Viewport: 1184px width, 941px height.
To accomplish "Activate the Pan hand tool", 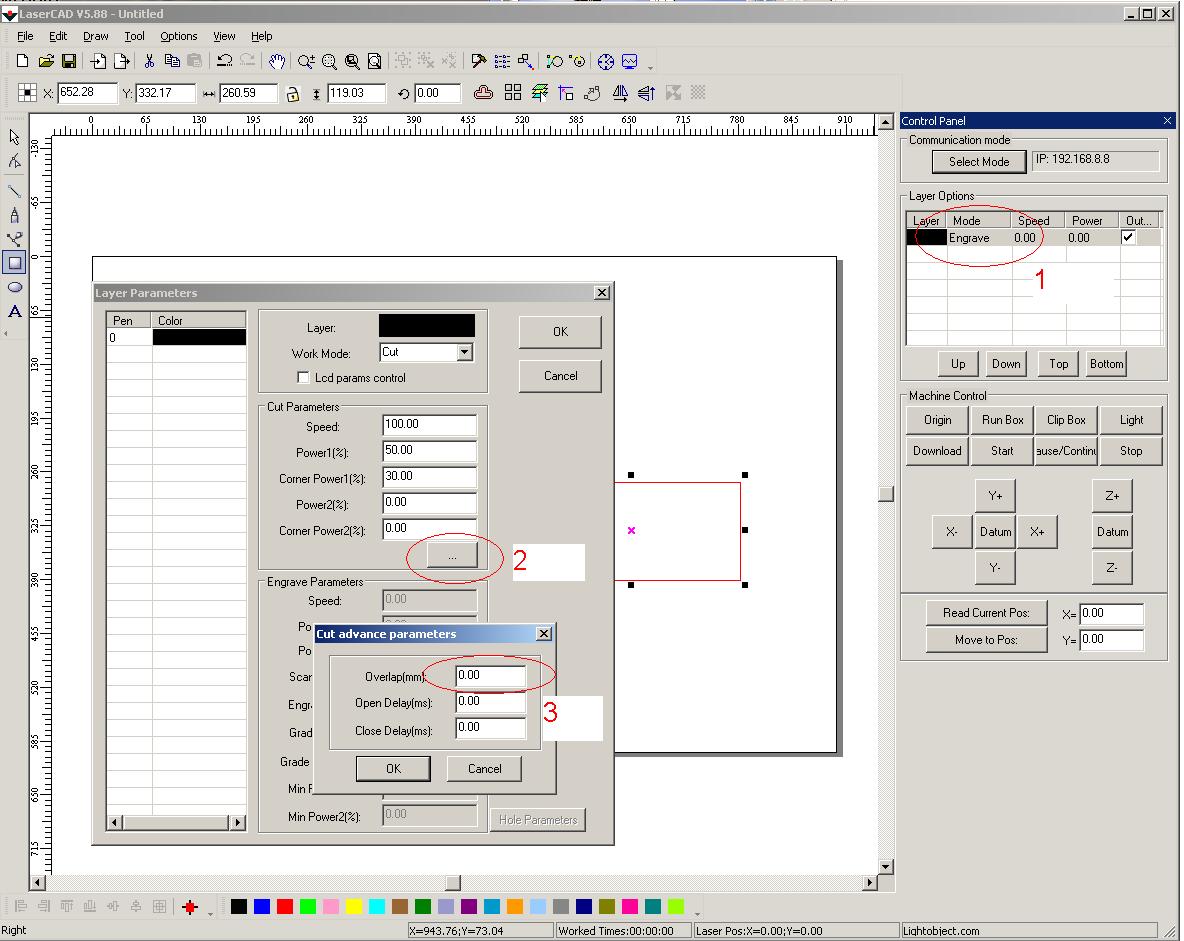I will [277, 62].
